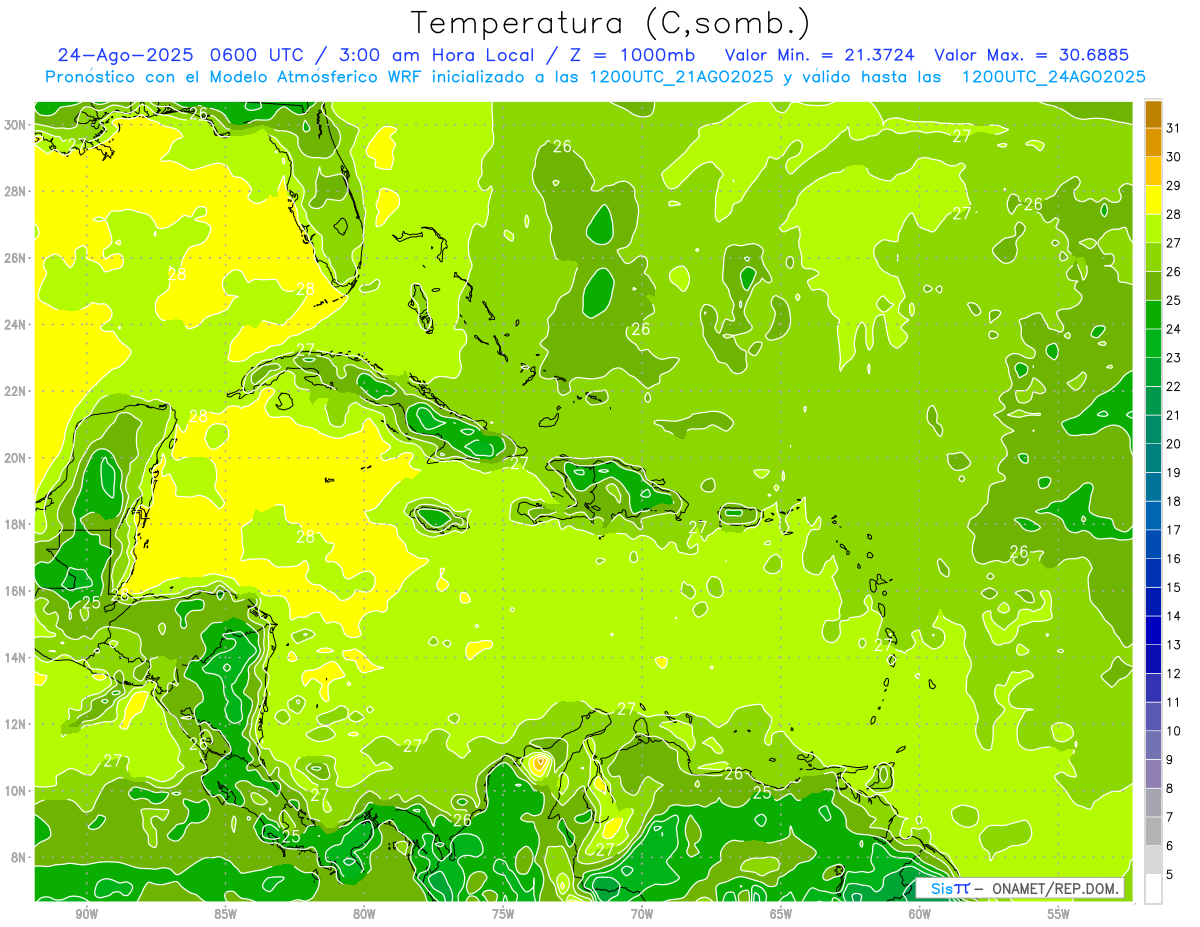Click the value 30 on the color scale
Image resolution: width=1200 pixels, height=927 pixels.
(x=1173, y=157)
